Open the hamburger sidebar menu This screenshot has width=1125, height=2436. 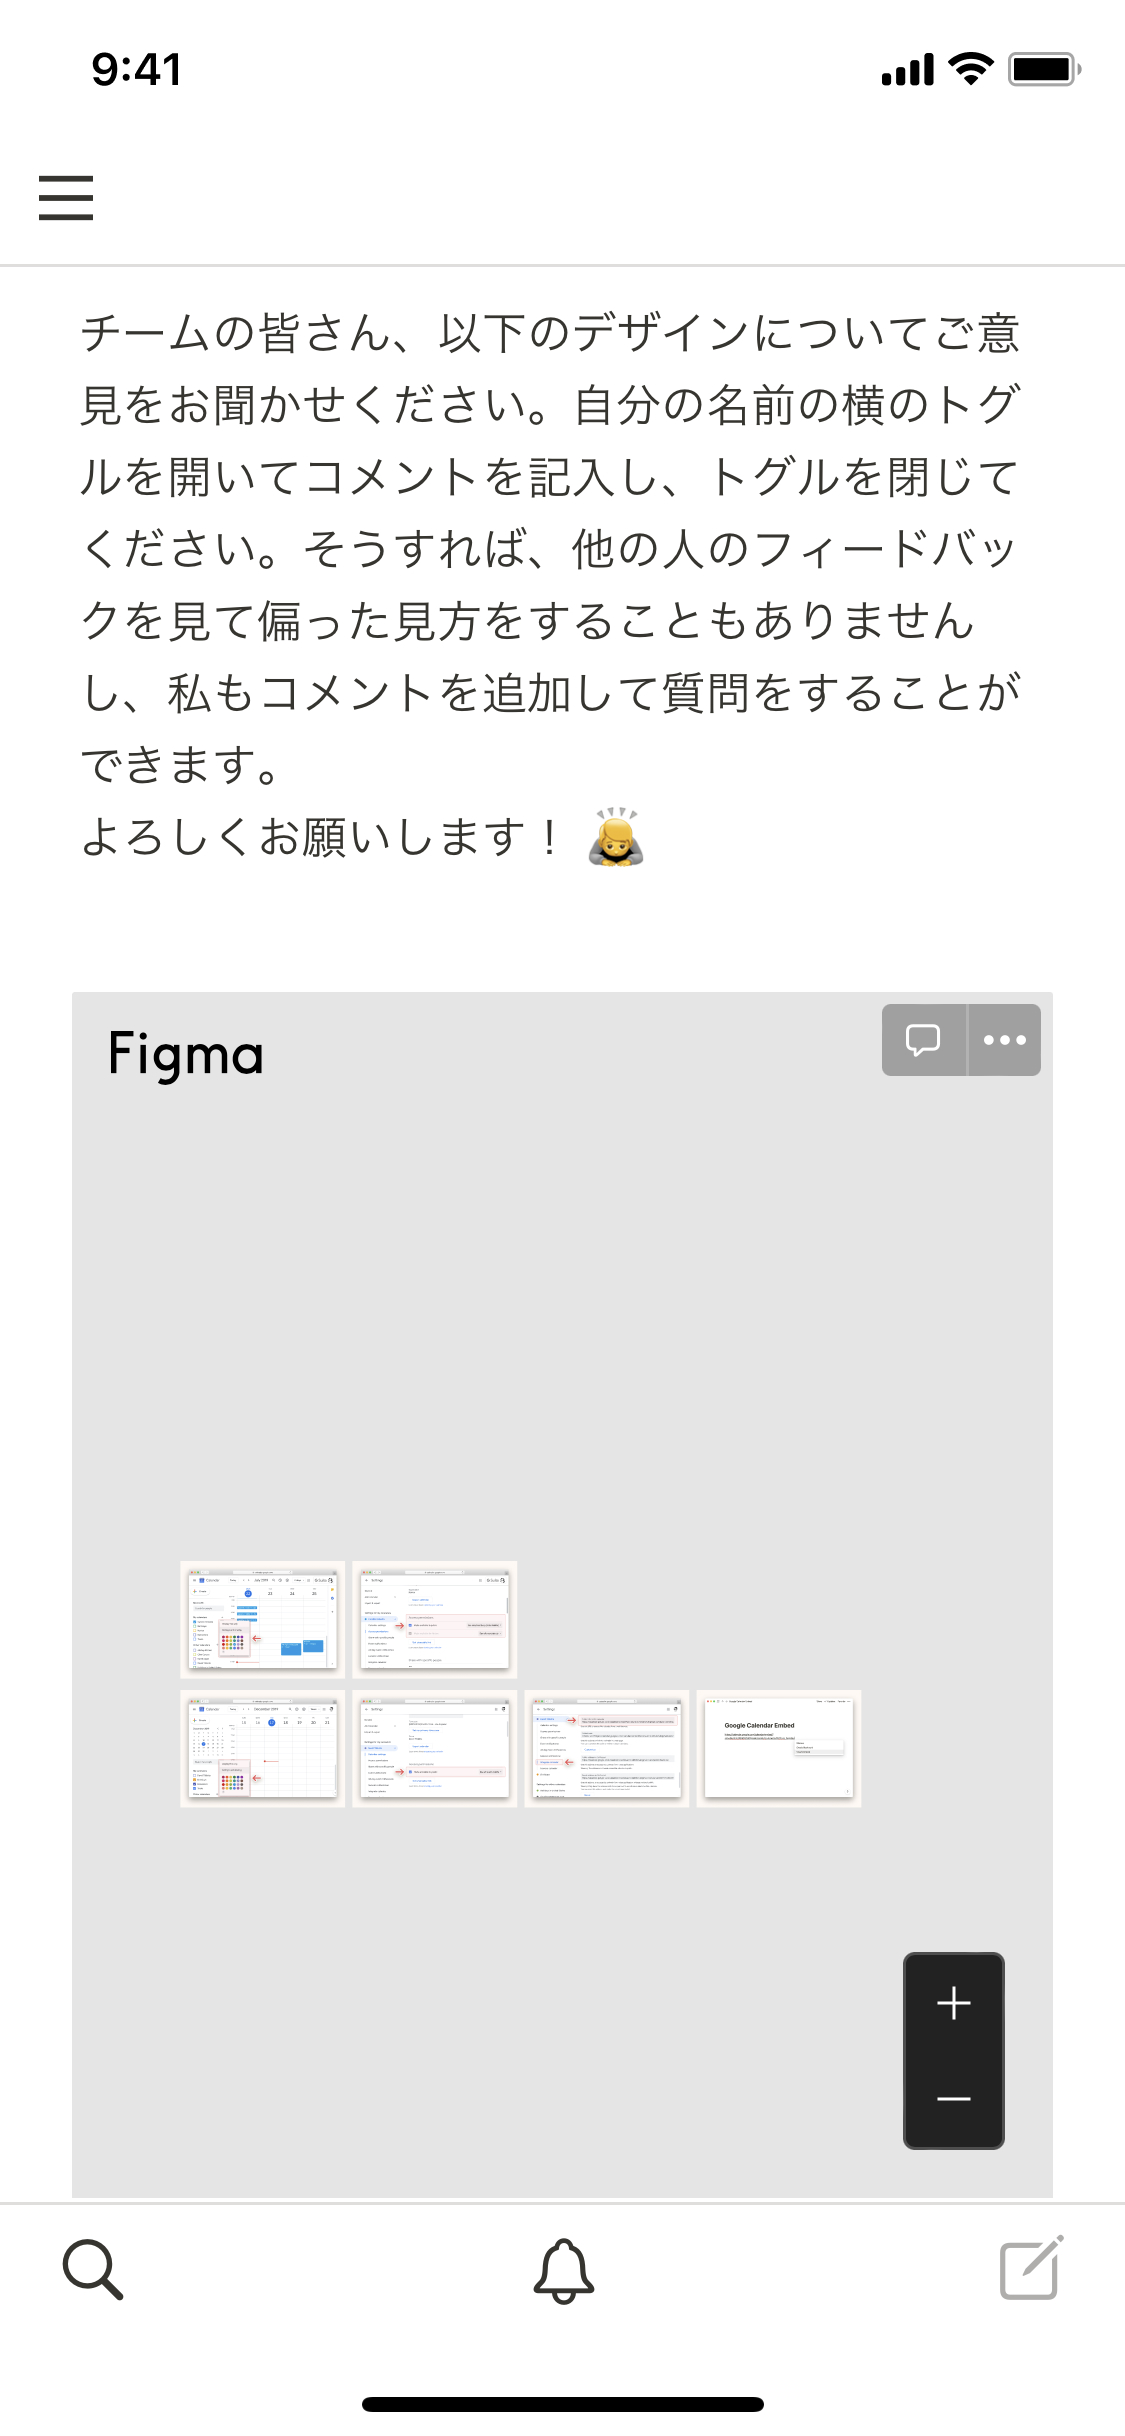pos(66,197)
